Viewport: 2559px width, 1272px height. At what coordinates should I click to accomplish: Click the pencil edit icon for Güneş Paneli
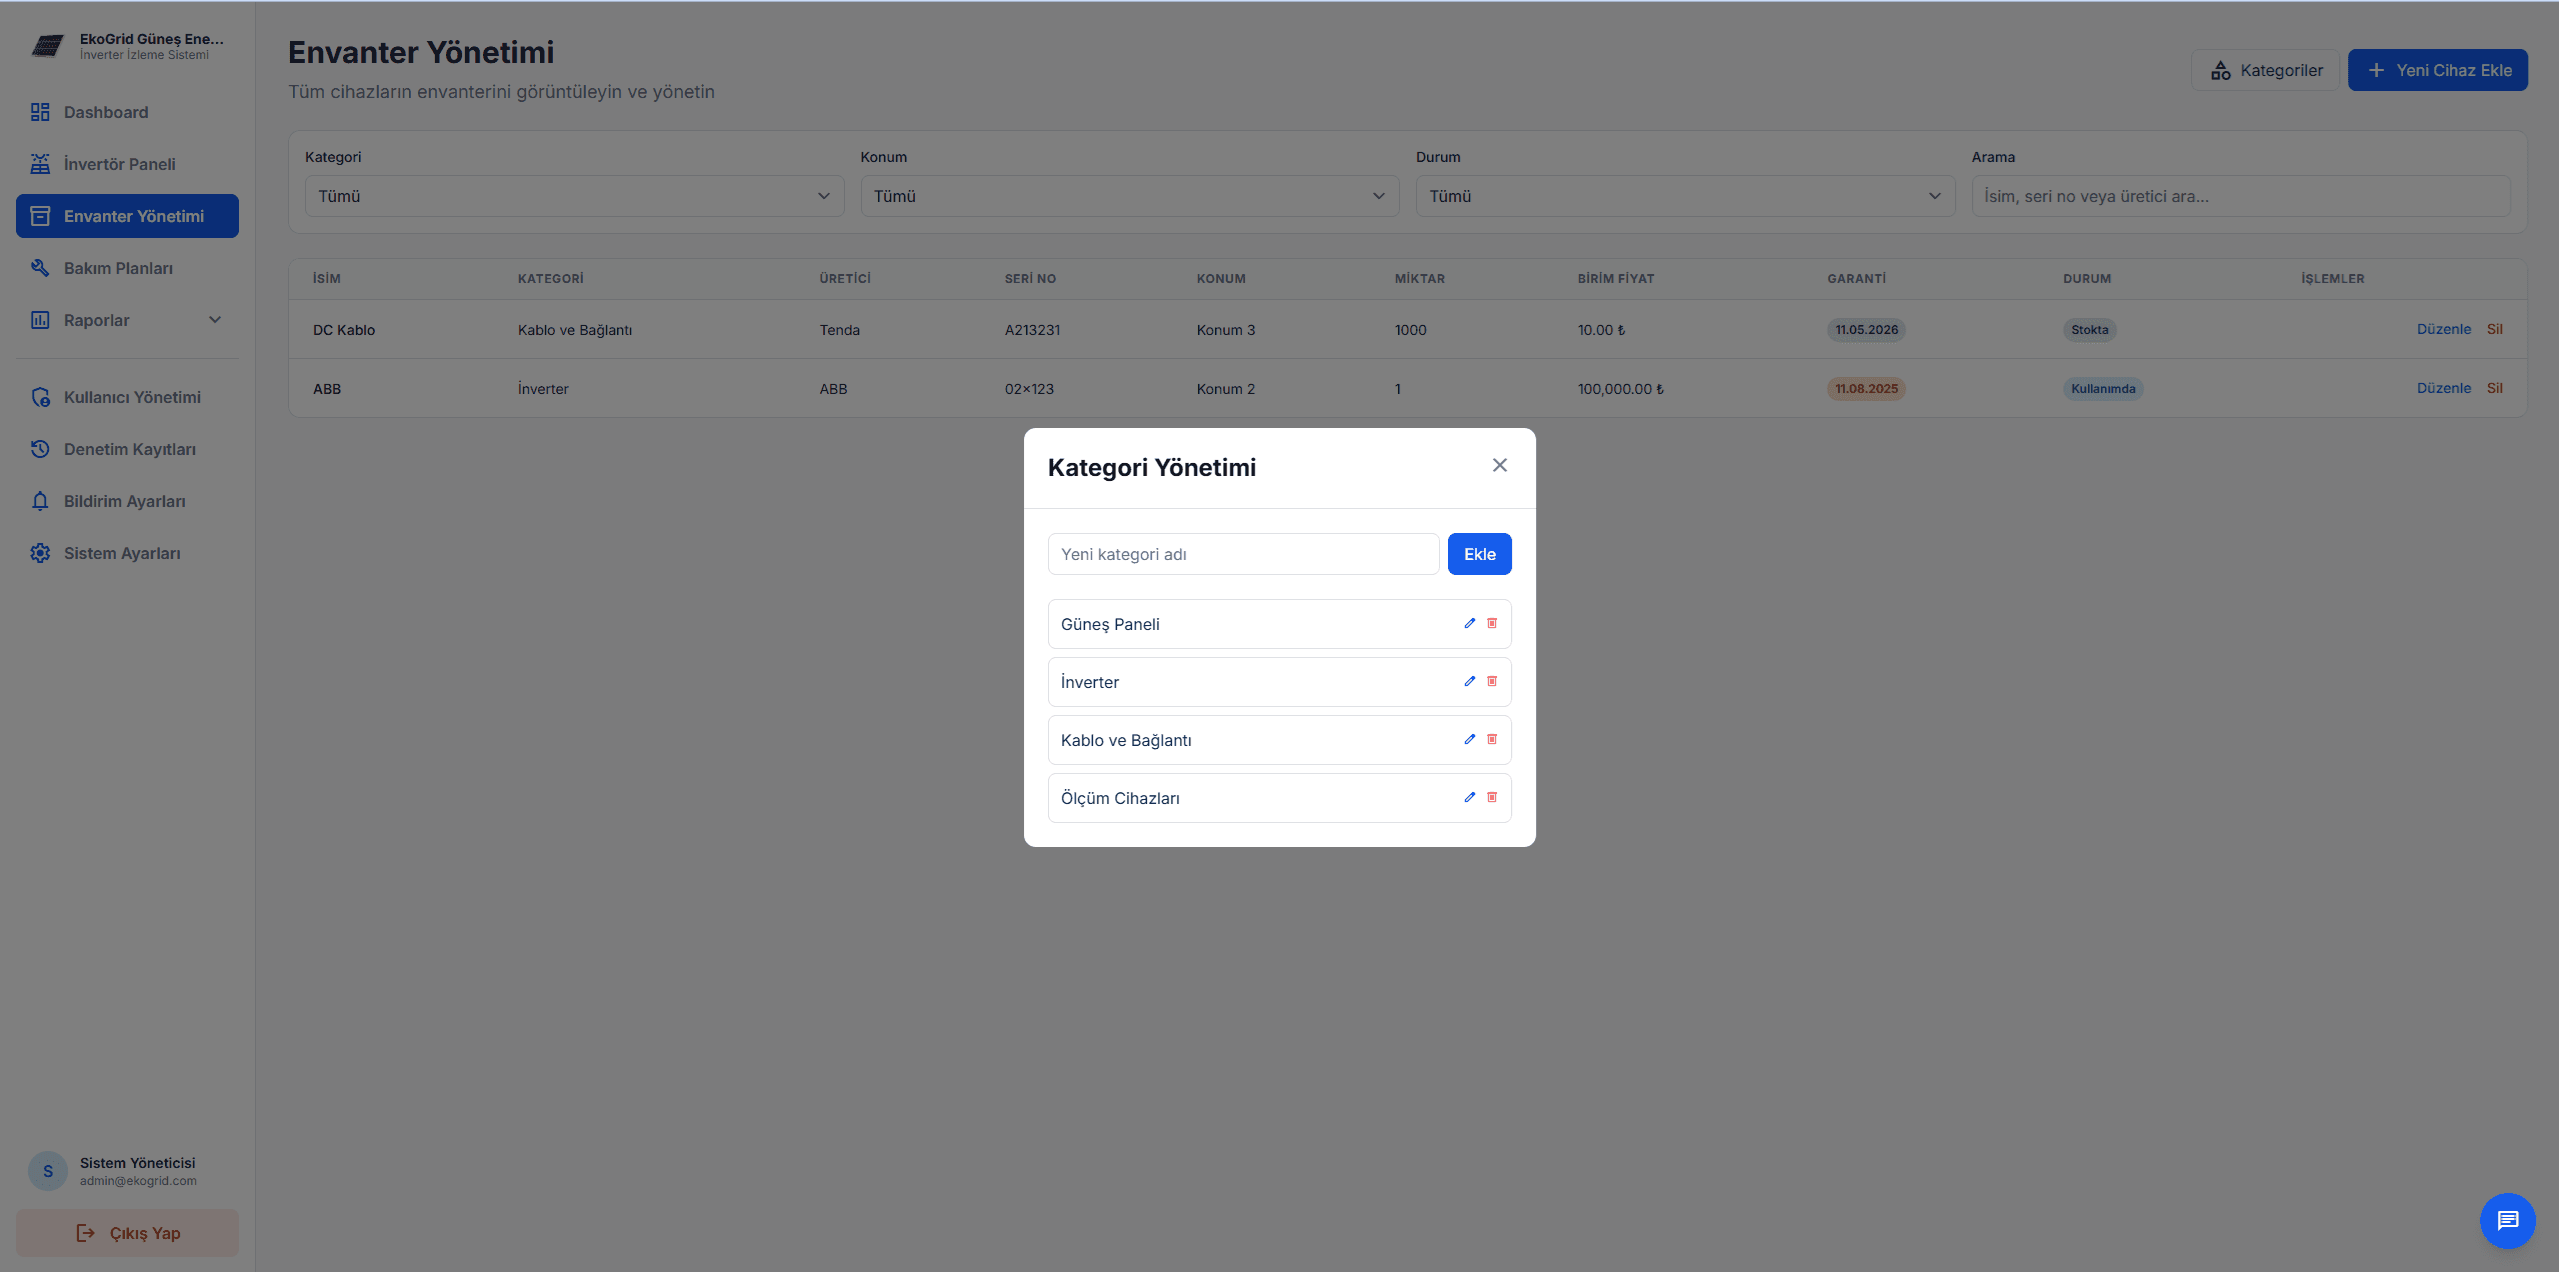coord(1469,623)
